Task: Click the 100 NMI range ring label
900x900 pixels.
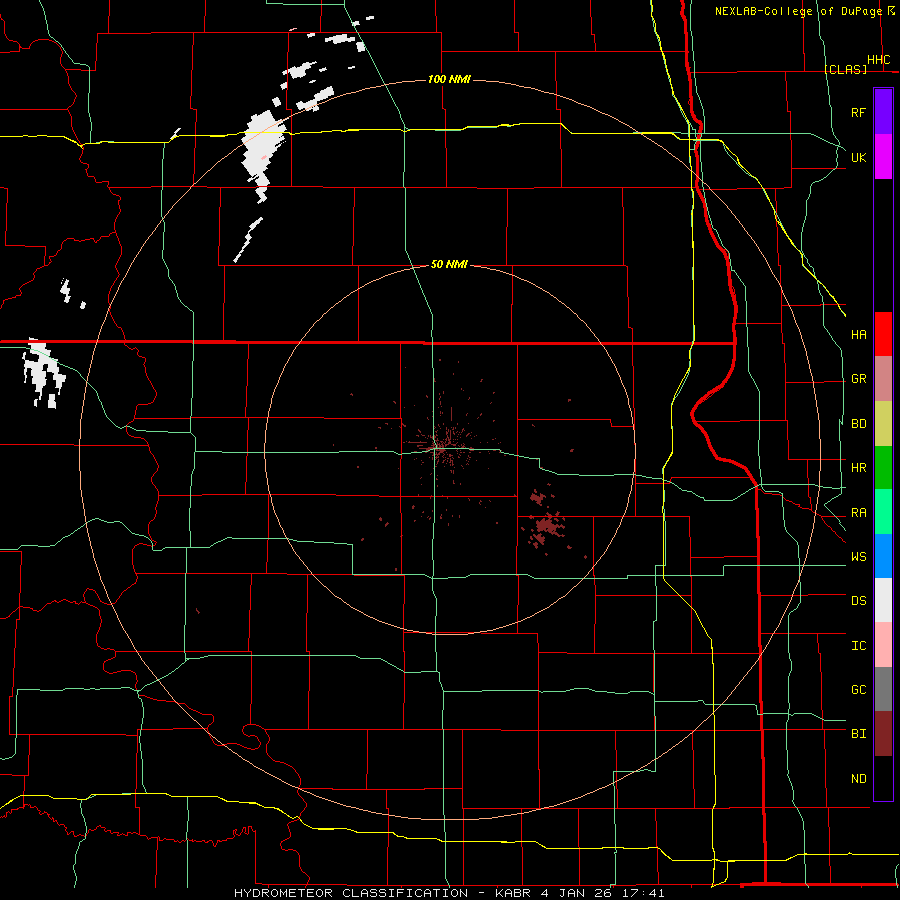Action: click(449, 79)
